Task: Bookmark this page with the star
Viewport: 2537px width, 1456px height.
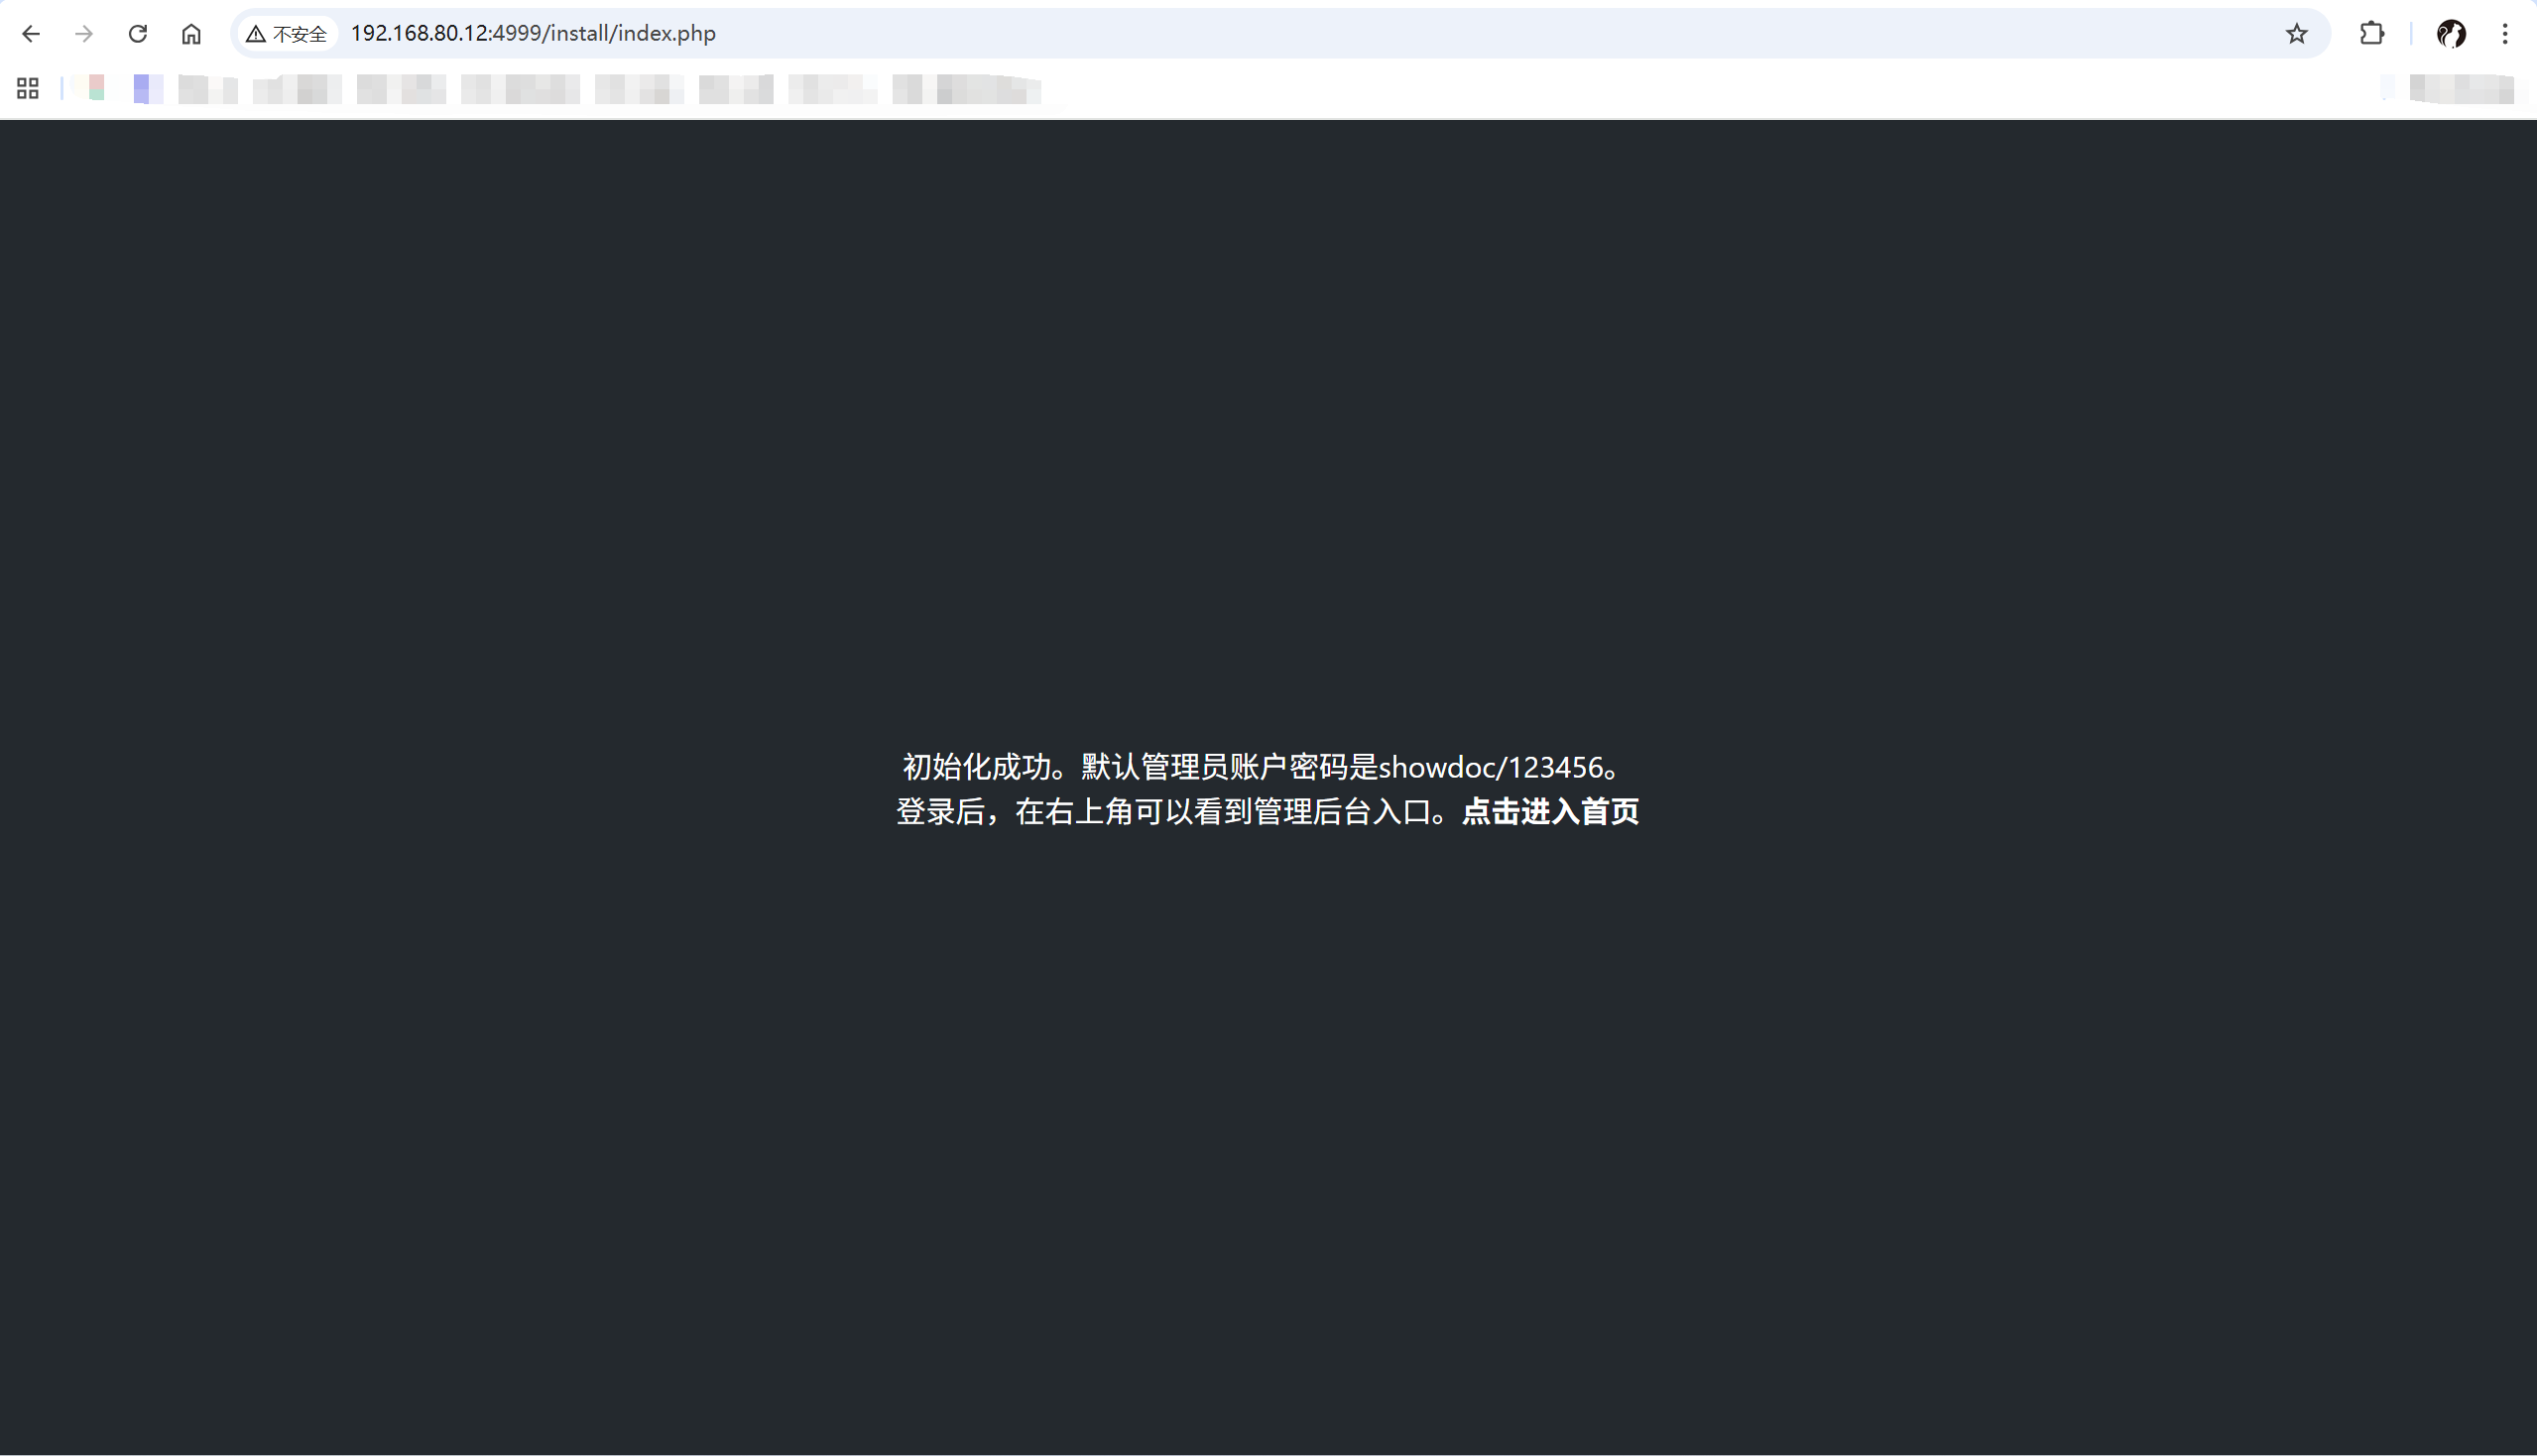Action: click(2296, 34)
